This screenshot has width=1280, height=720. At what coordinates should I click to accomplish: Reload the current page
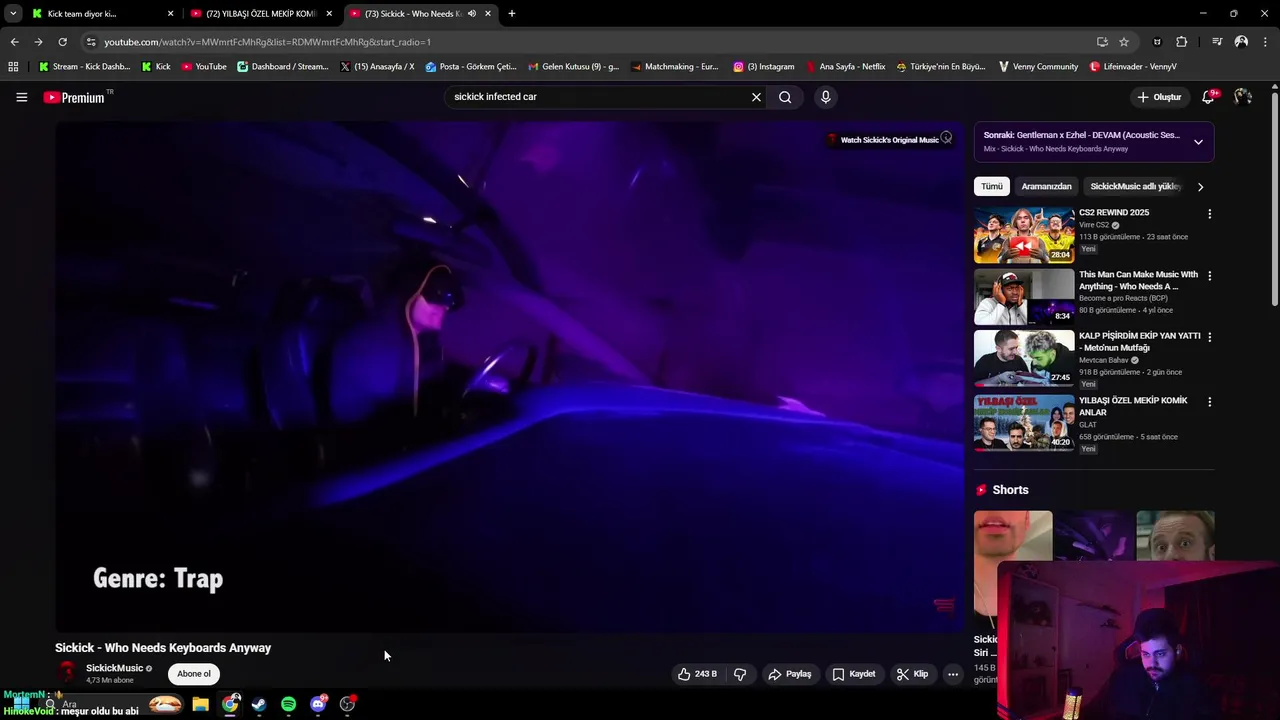[62, 42]
